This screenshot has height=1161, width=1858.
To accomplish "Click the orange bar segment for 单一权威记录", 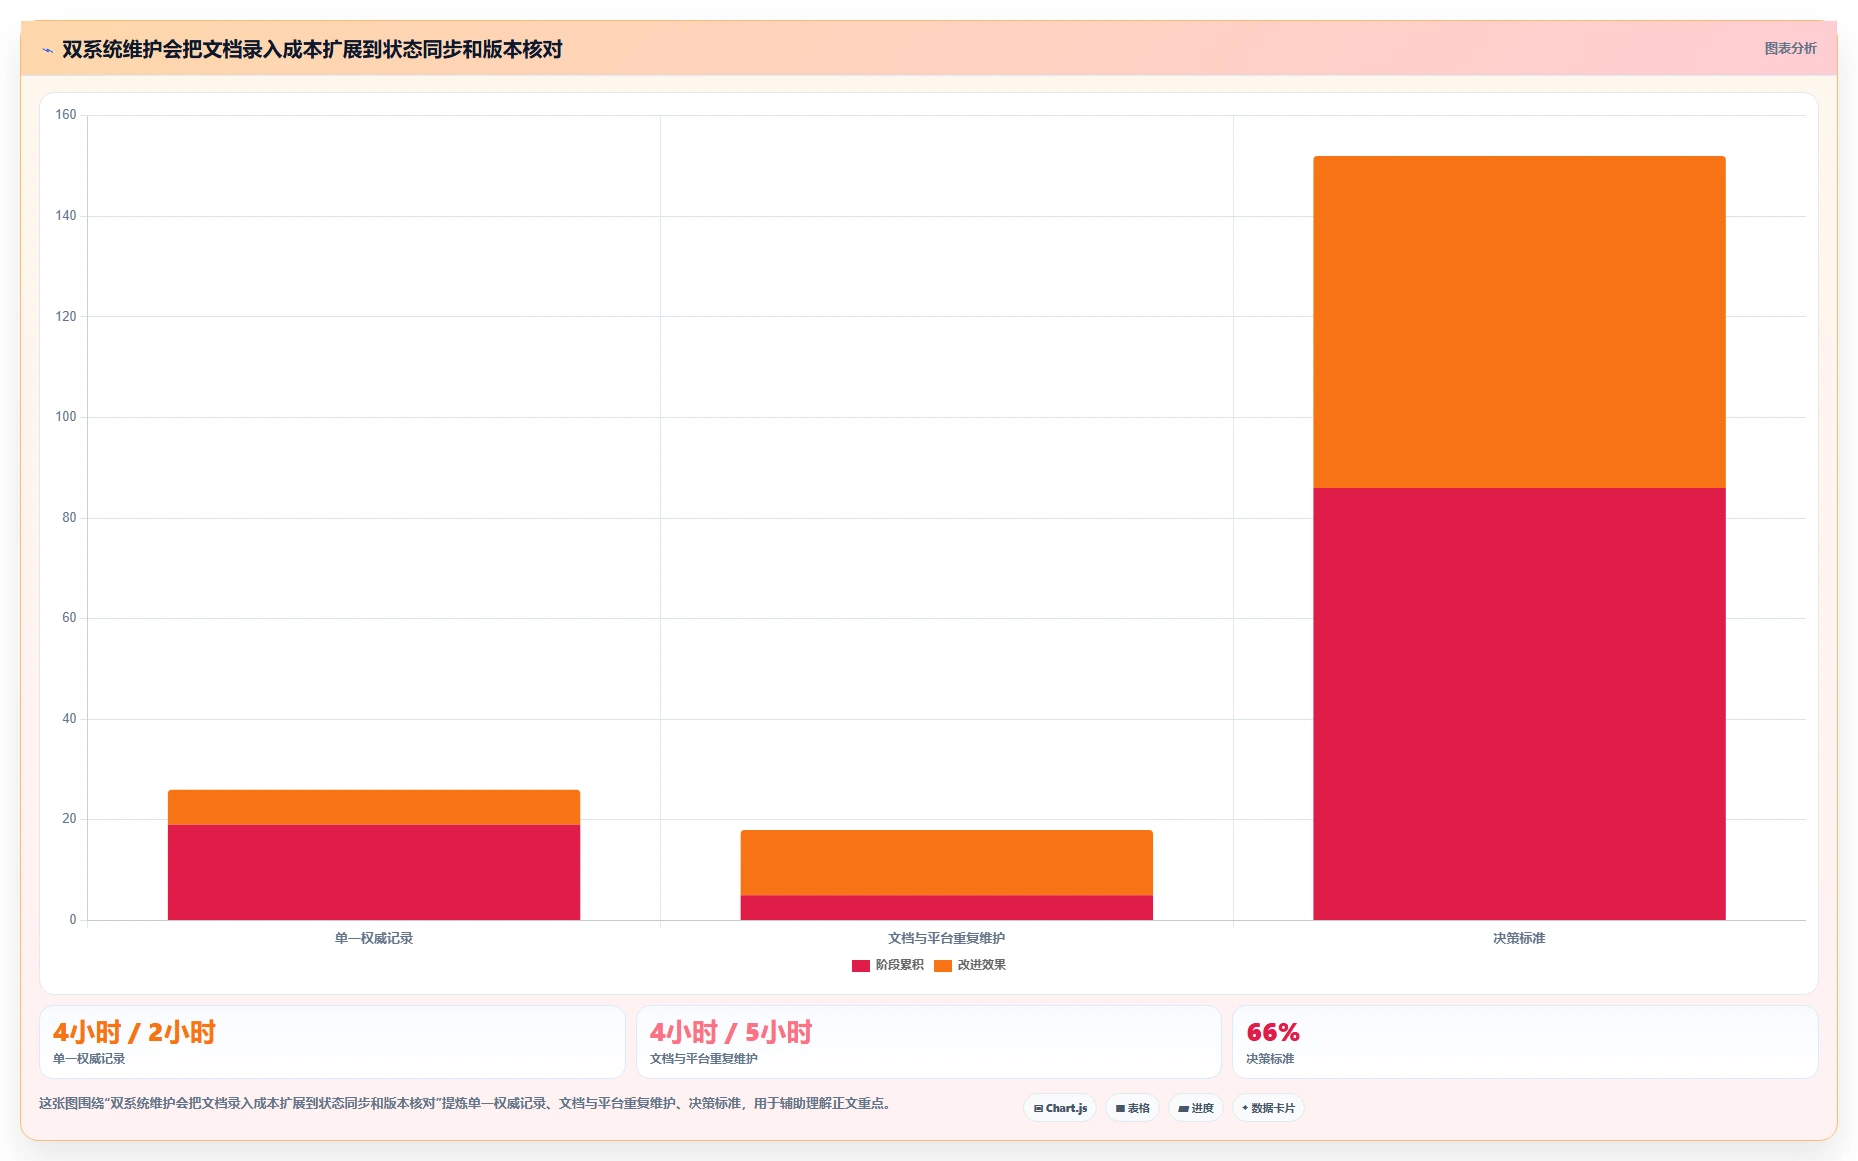I will (374, 807).
